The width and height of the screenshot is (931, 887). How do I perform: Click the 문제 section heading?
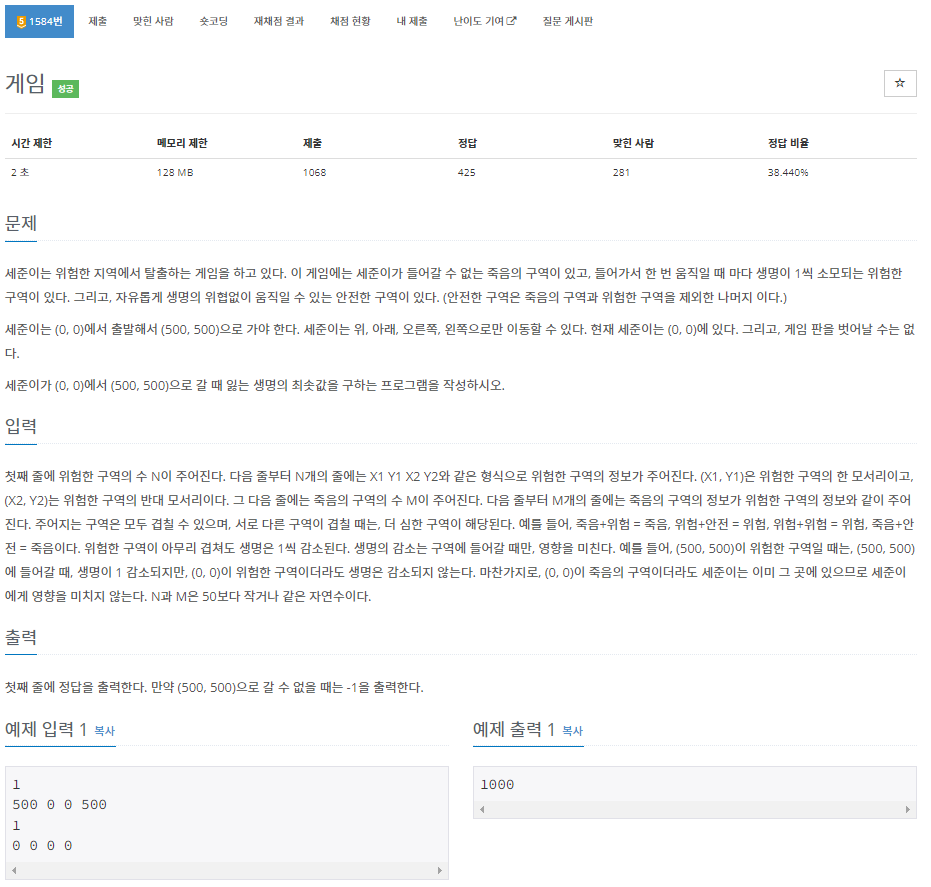pos(21,223)
